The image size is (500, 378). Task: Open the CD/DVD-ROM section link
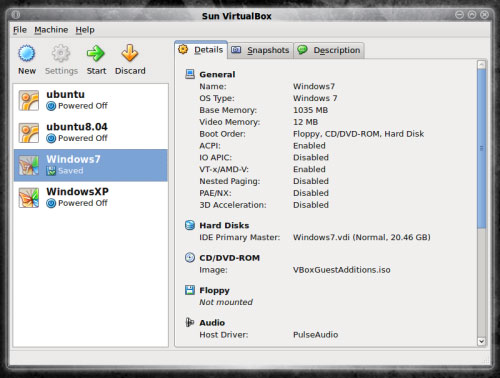coord(229,258)
